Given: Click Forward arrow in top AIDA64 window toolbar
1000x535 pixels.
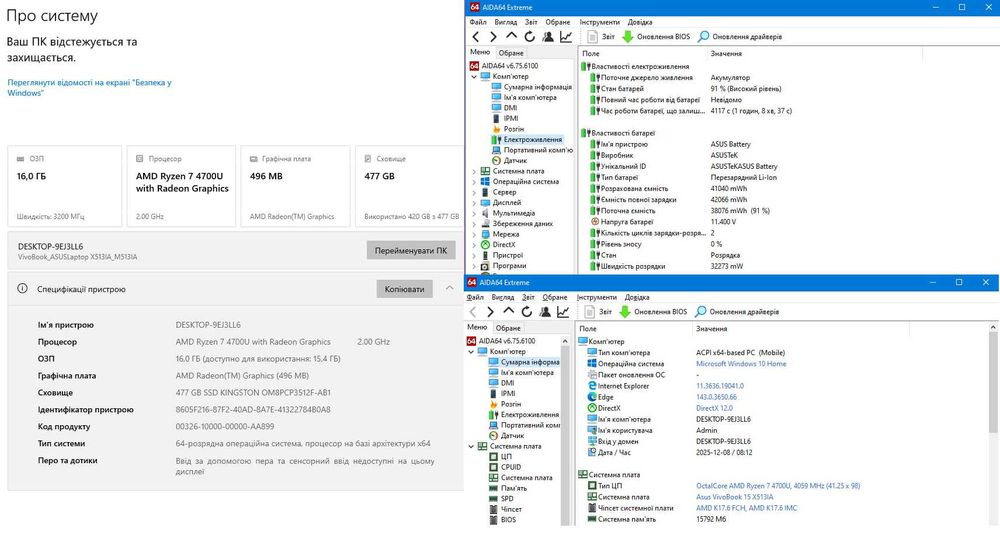Looking at the screenshot, I should tap(493, 37).
